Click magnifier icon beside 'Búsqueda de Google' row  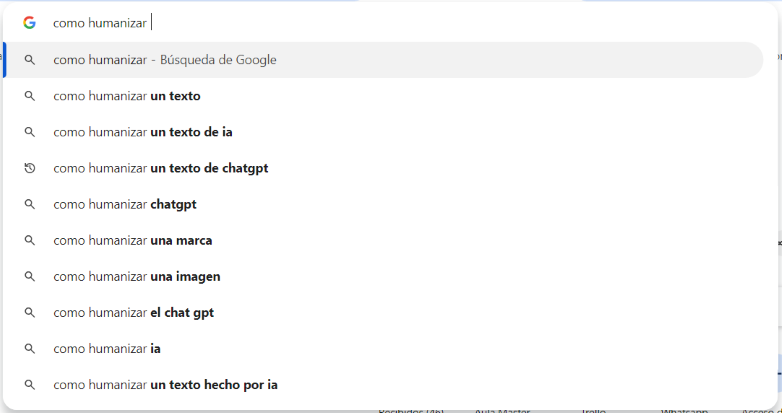point(30,60)
